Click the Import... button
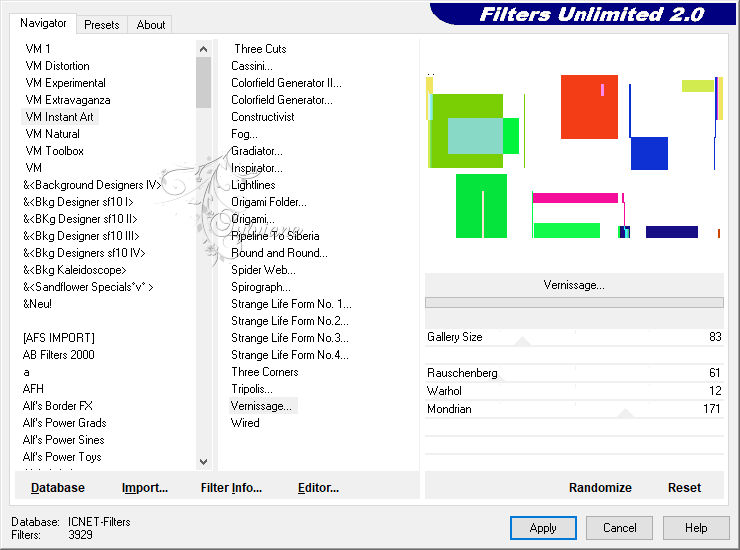Screen dimensions: 740x550 click(145, 488)
